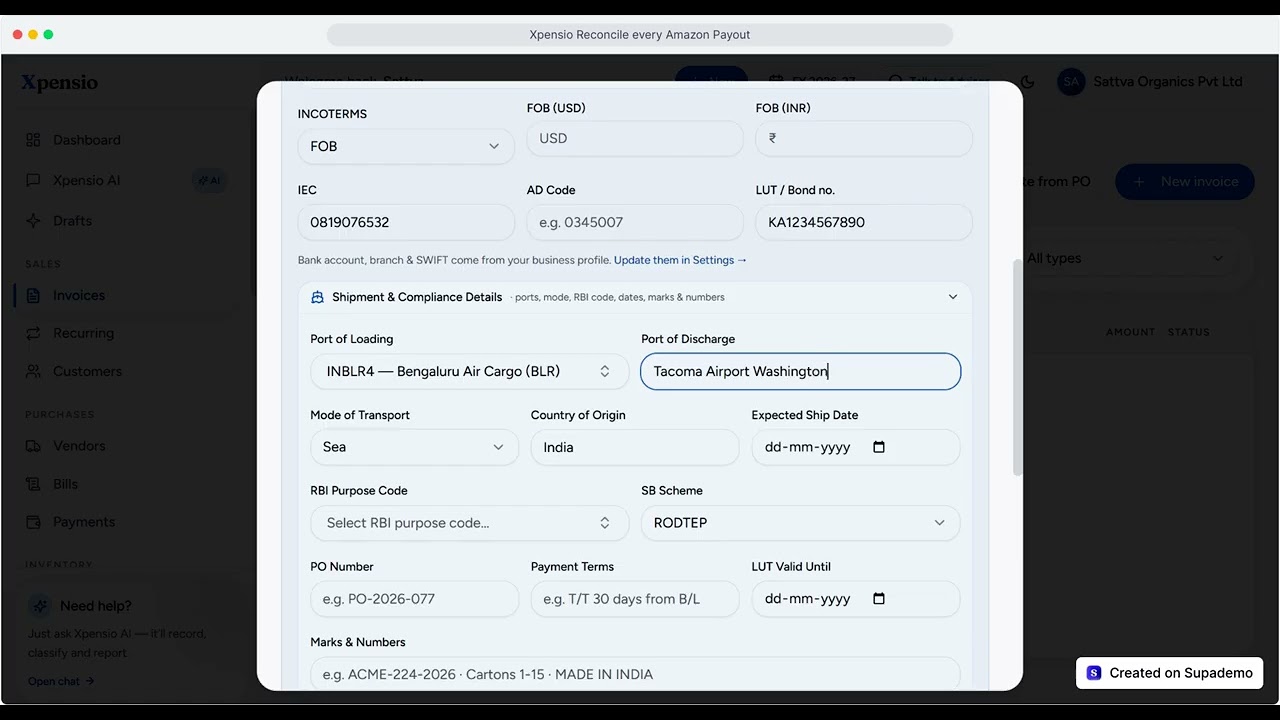Click the SA account avatar
The width and height of the screenshot is (1280, 720).
(x=1071, y=82)
